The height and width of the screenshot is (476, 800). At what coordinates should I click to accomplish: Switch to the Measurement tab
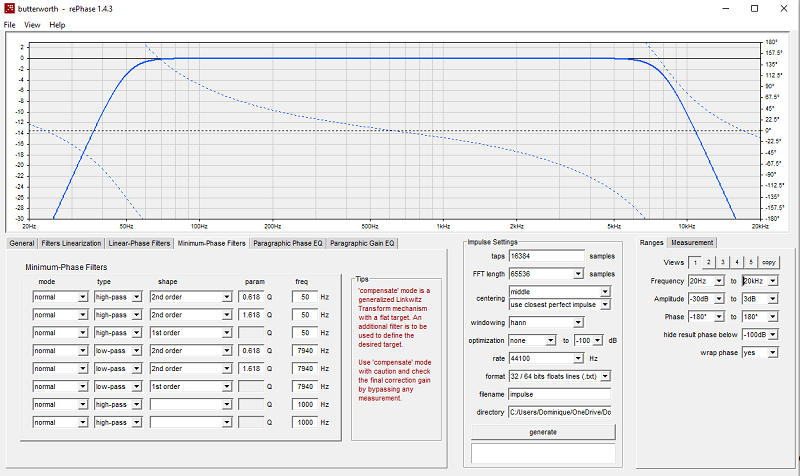pos(692,242)
